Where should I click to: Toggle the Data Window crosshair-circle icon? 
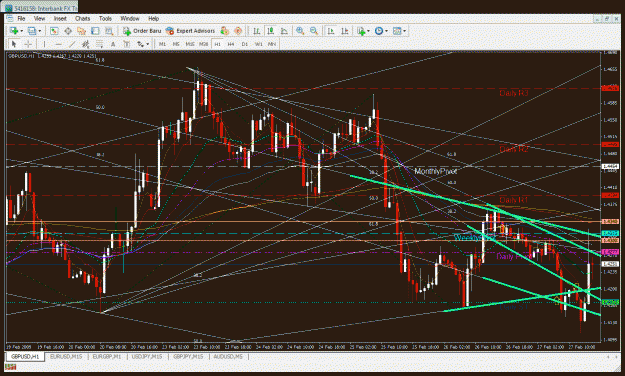(68, 31)
